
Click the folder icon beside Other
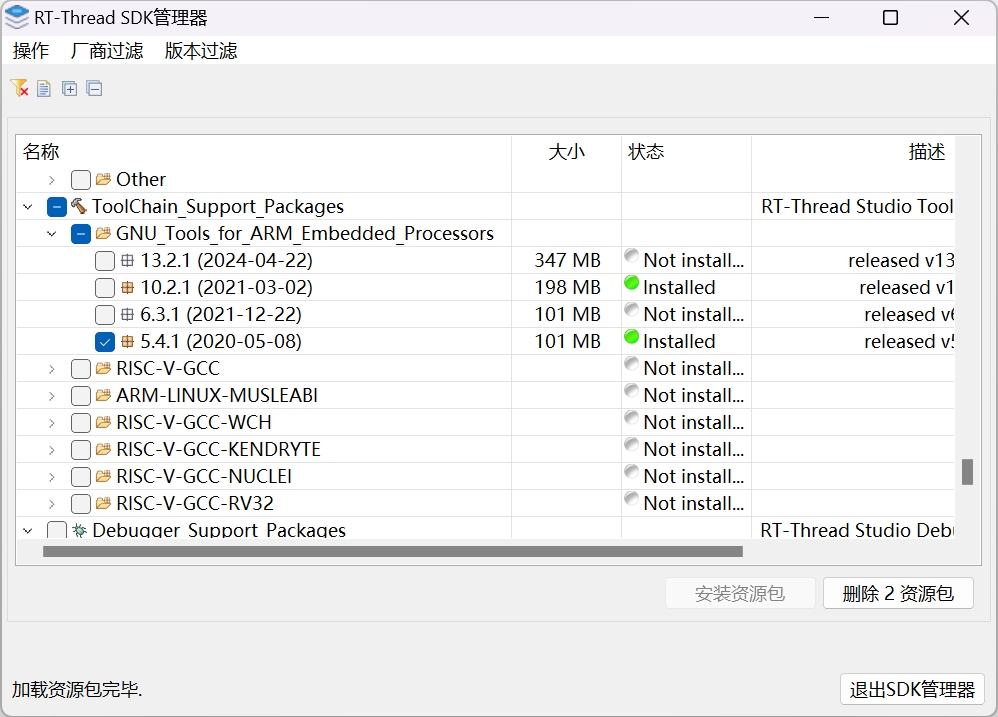pos(103,179)
